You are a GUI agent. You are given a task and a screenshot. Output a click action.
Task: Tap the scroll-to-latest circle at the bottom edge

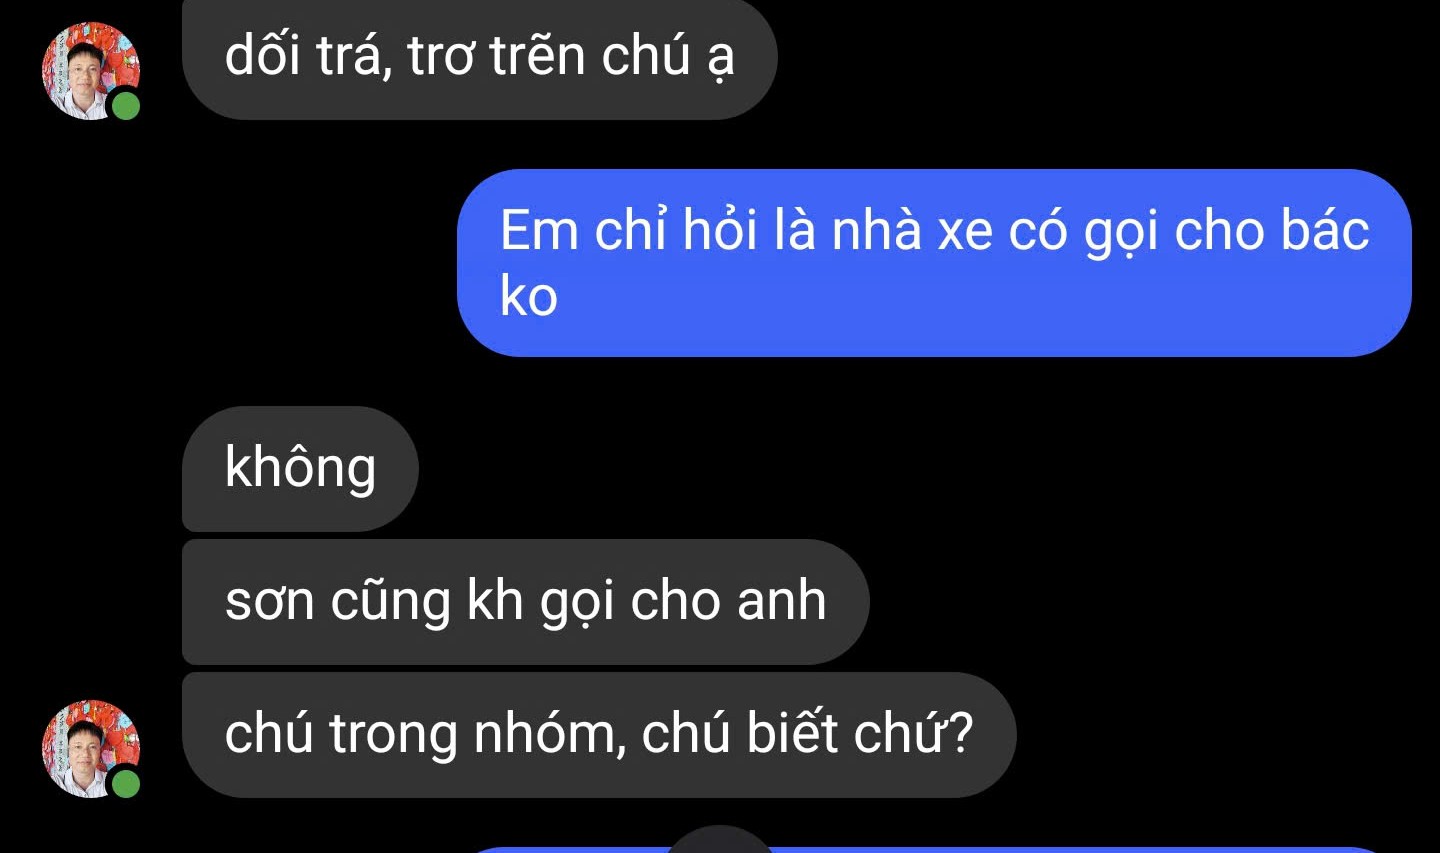click(x=720, y=839)
